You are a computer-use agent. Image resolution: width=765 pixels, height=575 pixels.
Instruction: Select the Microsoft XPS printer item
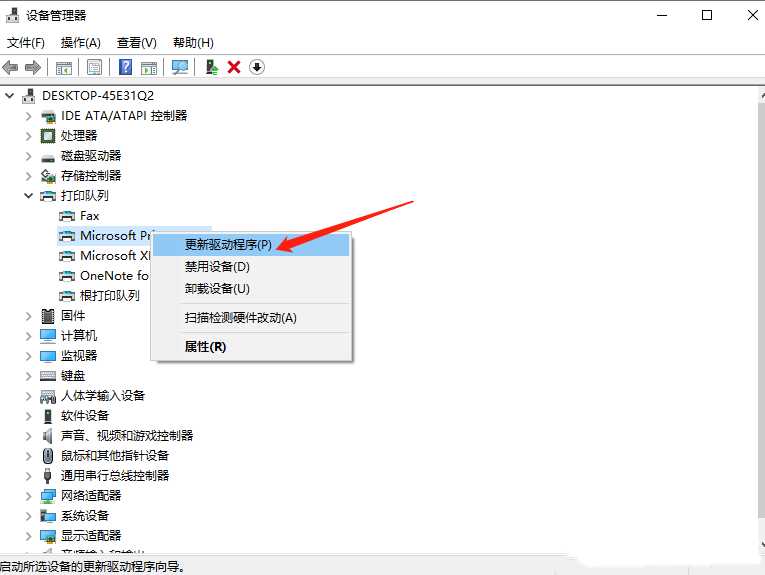click(x=115, y=256)
